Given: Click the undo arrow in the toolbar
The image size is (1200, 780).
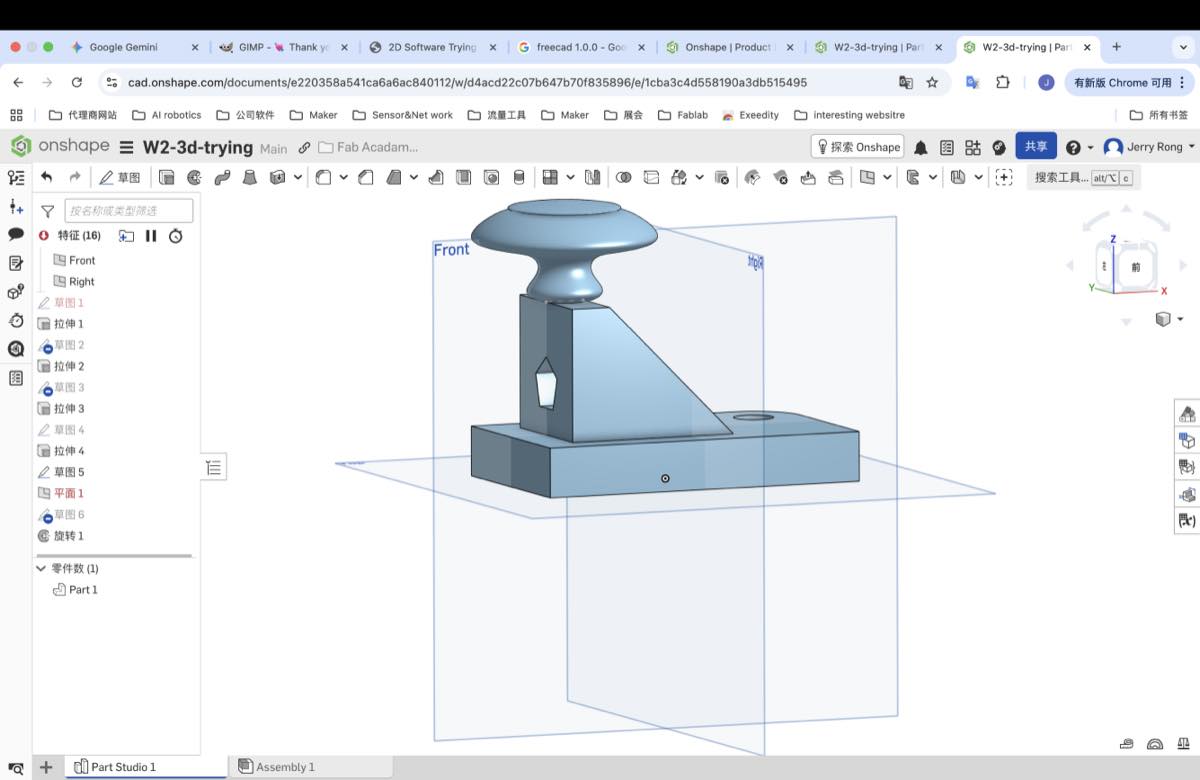Looking at the screenshot, I should [x=46, y=177].
